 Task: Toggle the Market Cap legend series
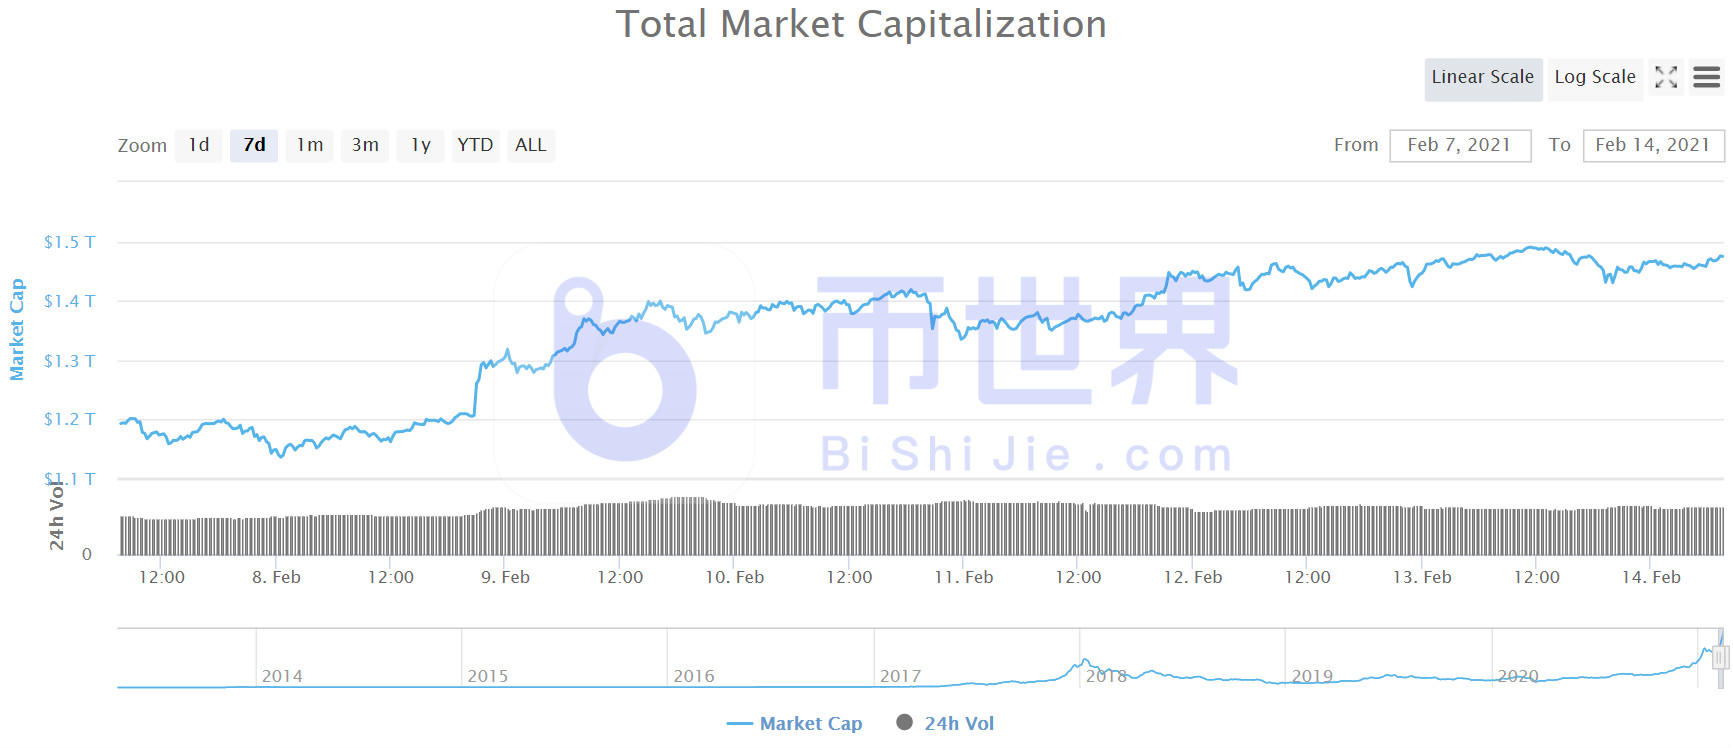810,723
